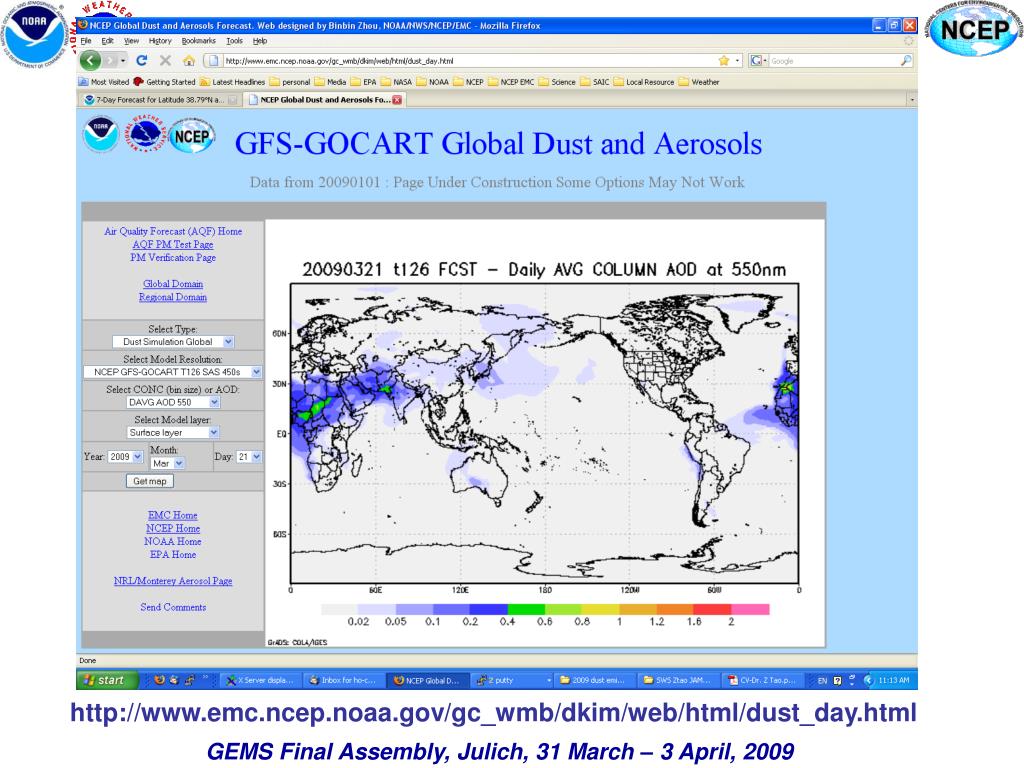Open the EMC Home link
The height and width of the screenshot is (768, 1024).
click(172, 515)
